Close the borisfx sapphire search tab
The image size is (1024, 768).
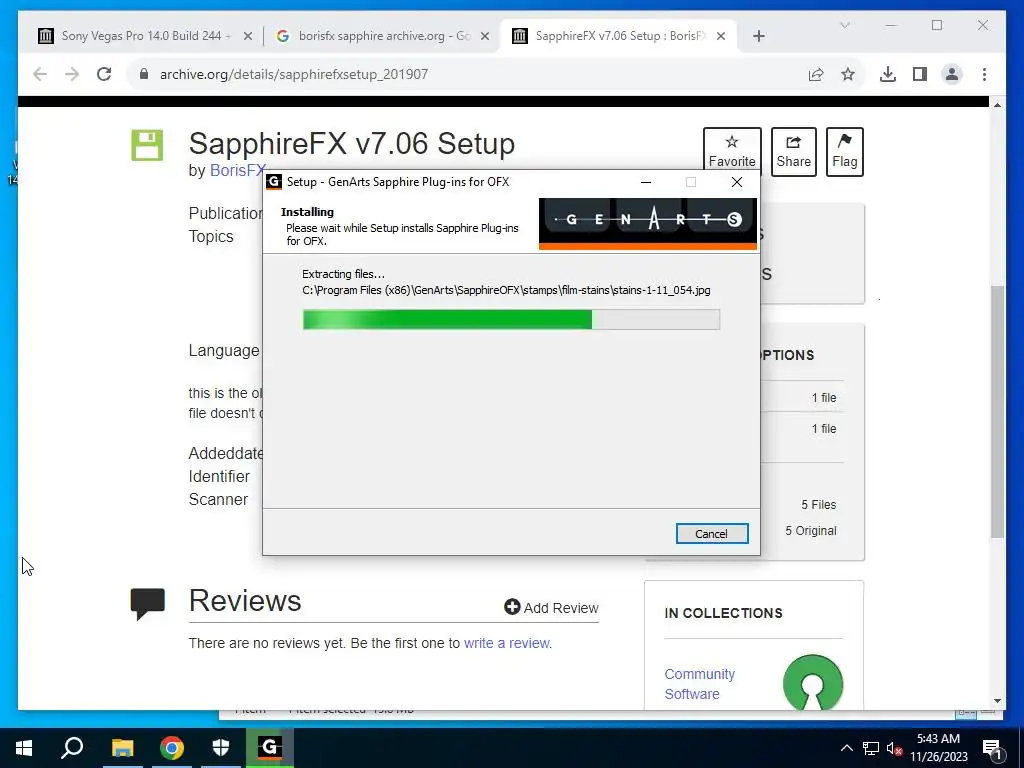pyautogui.click(x=485, y=37)
